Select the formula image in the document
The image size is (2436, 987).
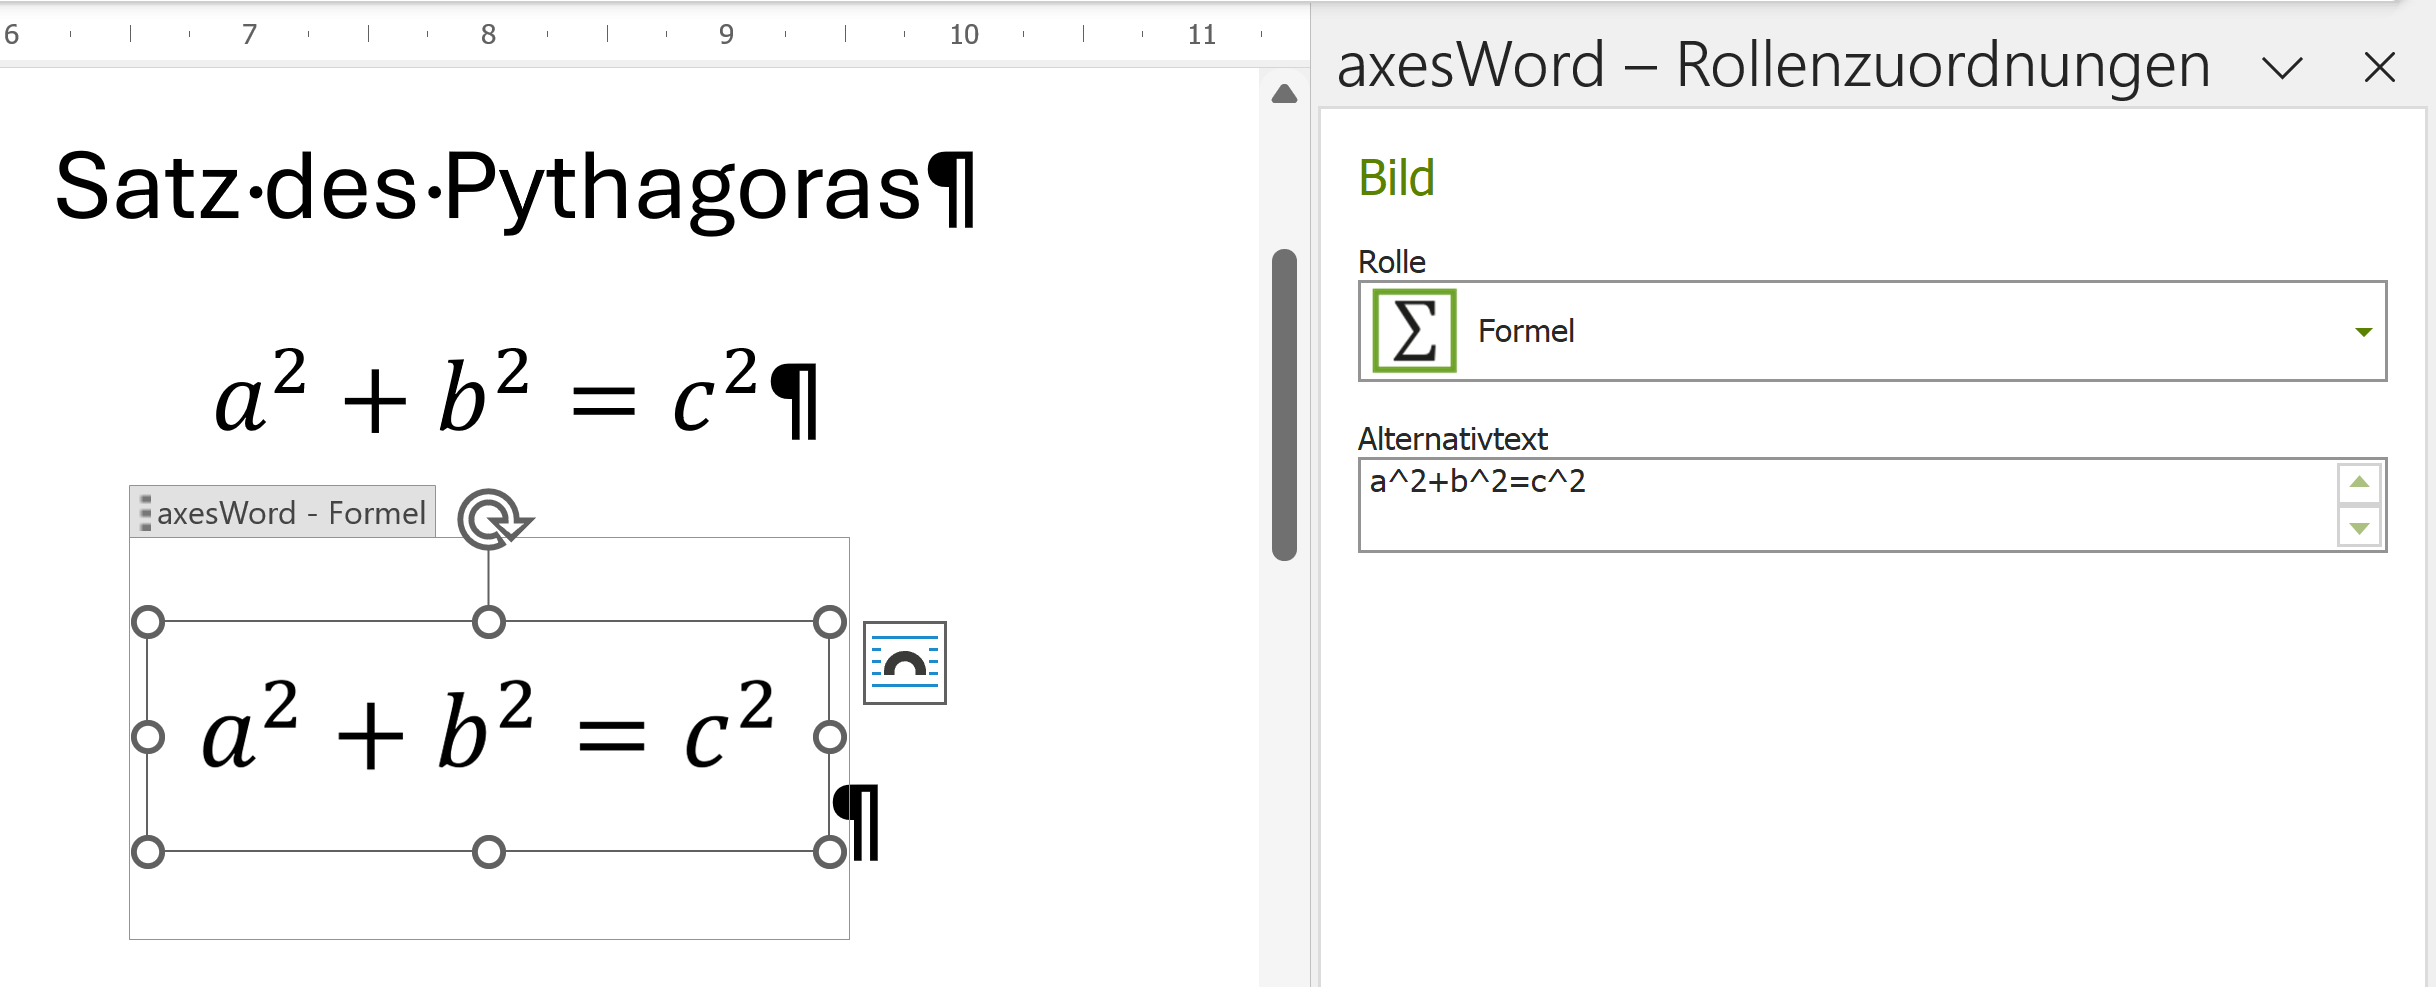pyautogui.click(x=488, y=737)
